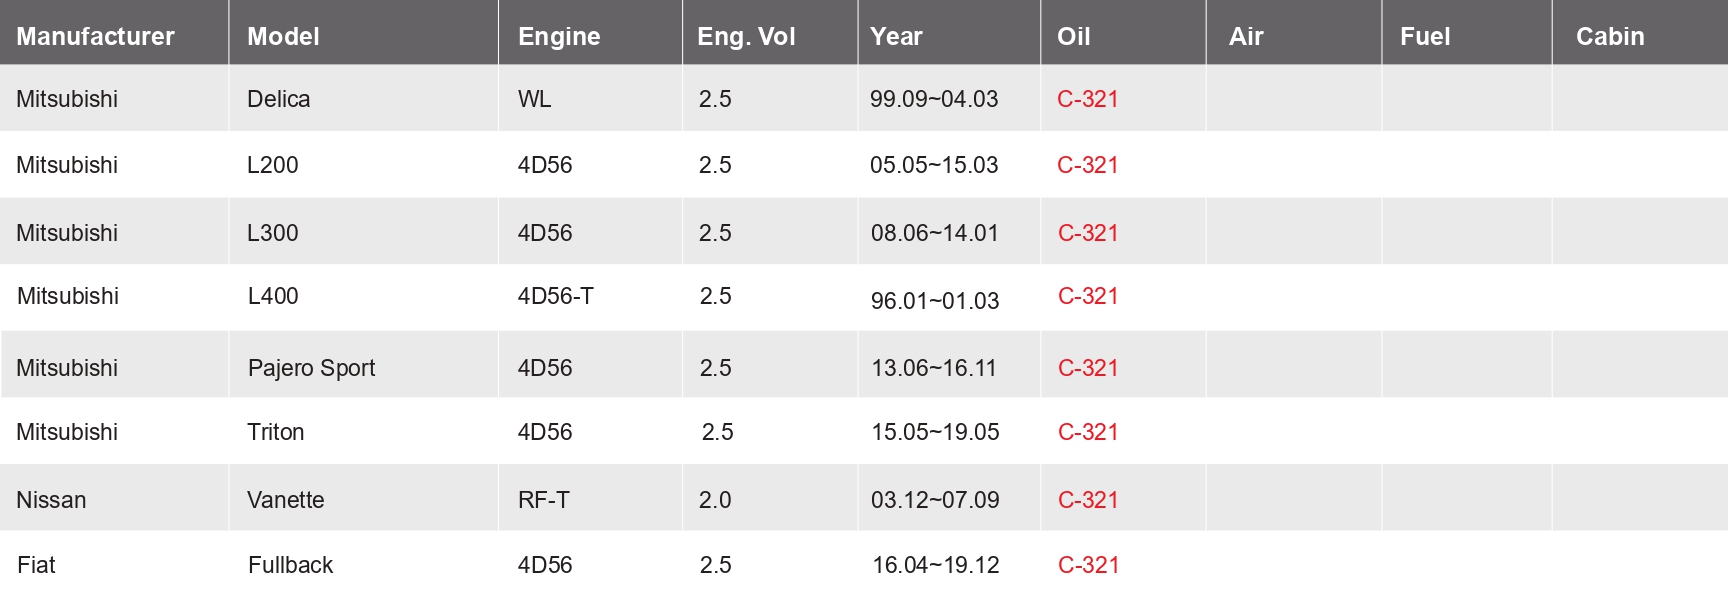Select the Engine column header
1728x598 pixels.
(559, 37)
